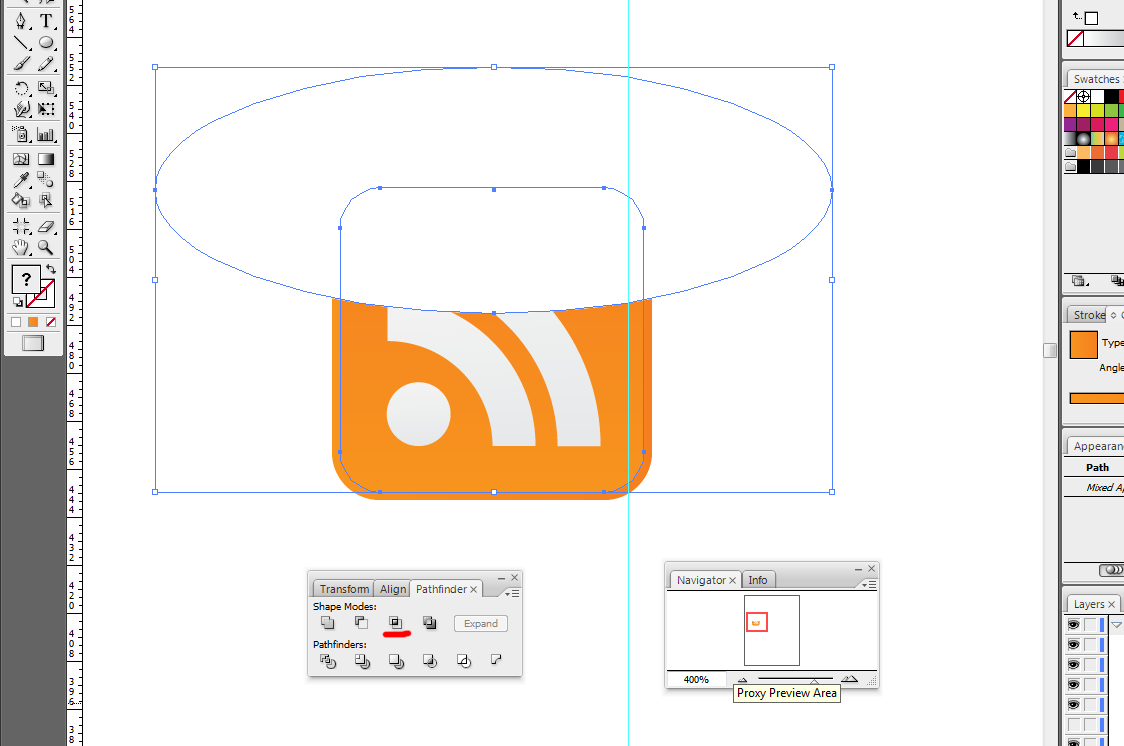The image size is (1124, 746).
Task: Select the Paintbrush tool
Action: (x=21, y=64)
